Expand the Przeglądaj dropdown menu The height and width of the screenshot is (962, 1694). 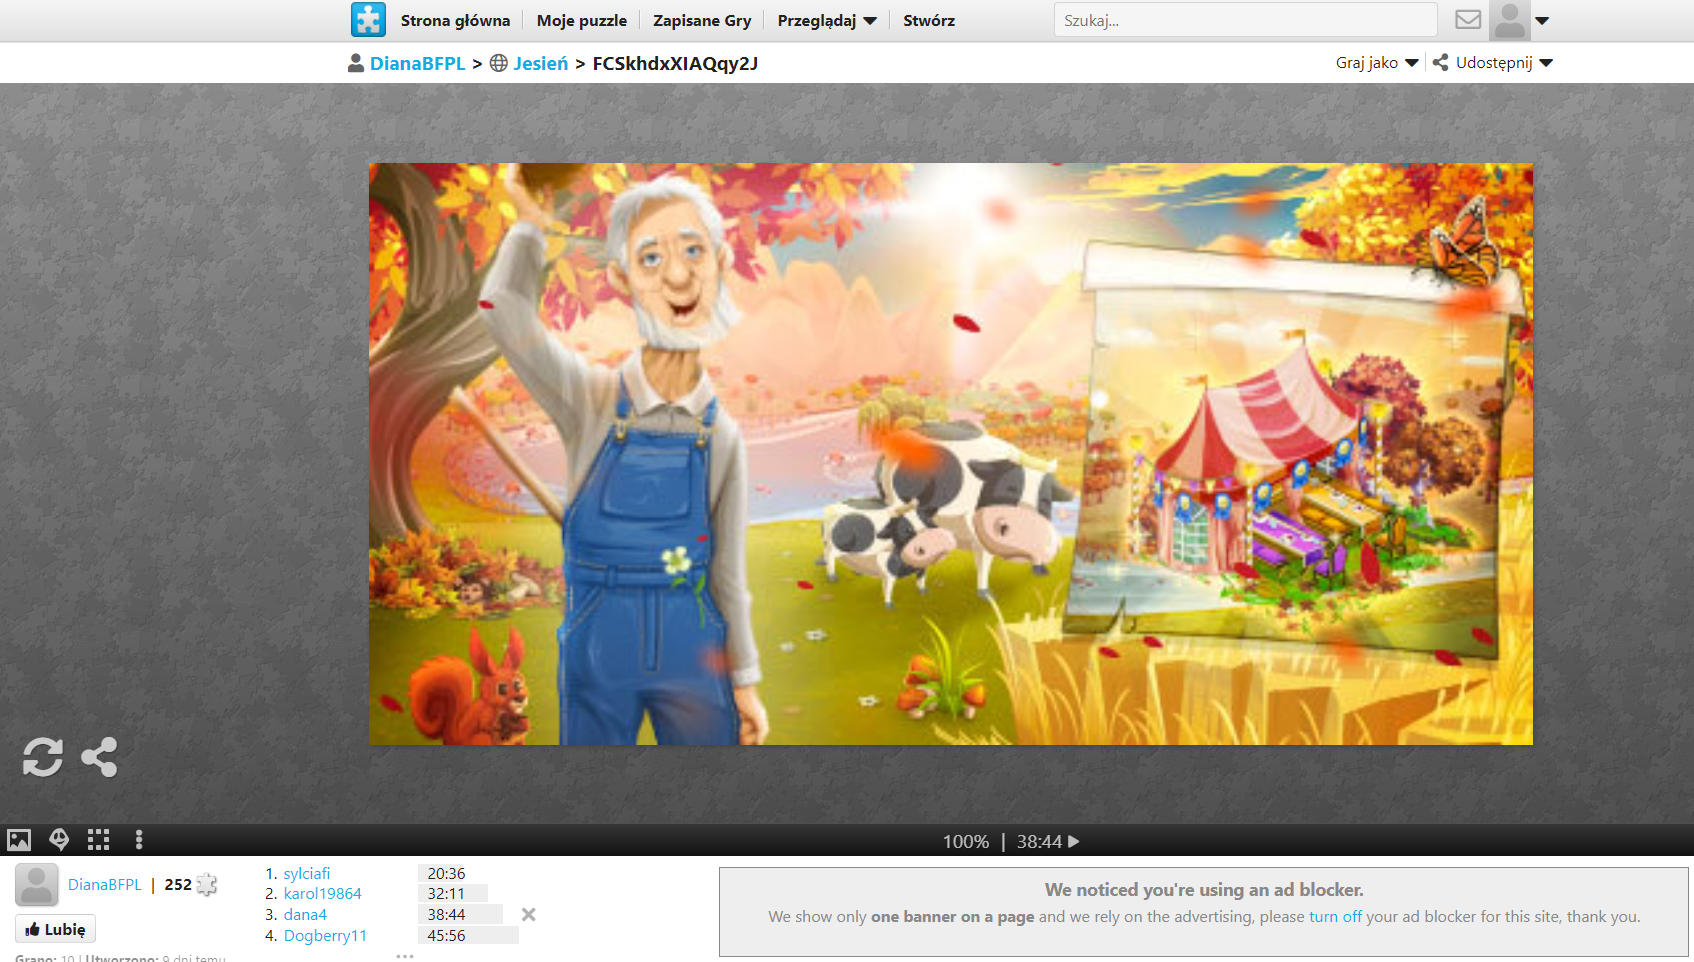pyautogui.click(x=827, y=20)
